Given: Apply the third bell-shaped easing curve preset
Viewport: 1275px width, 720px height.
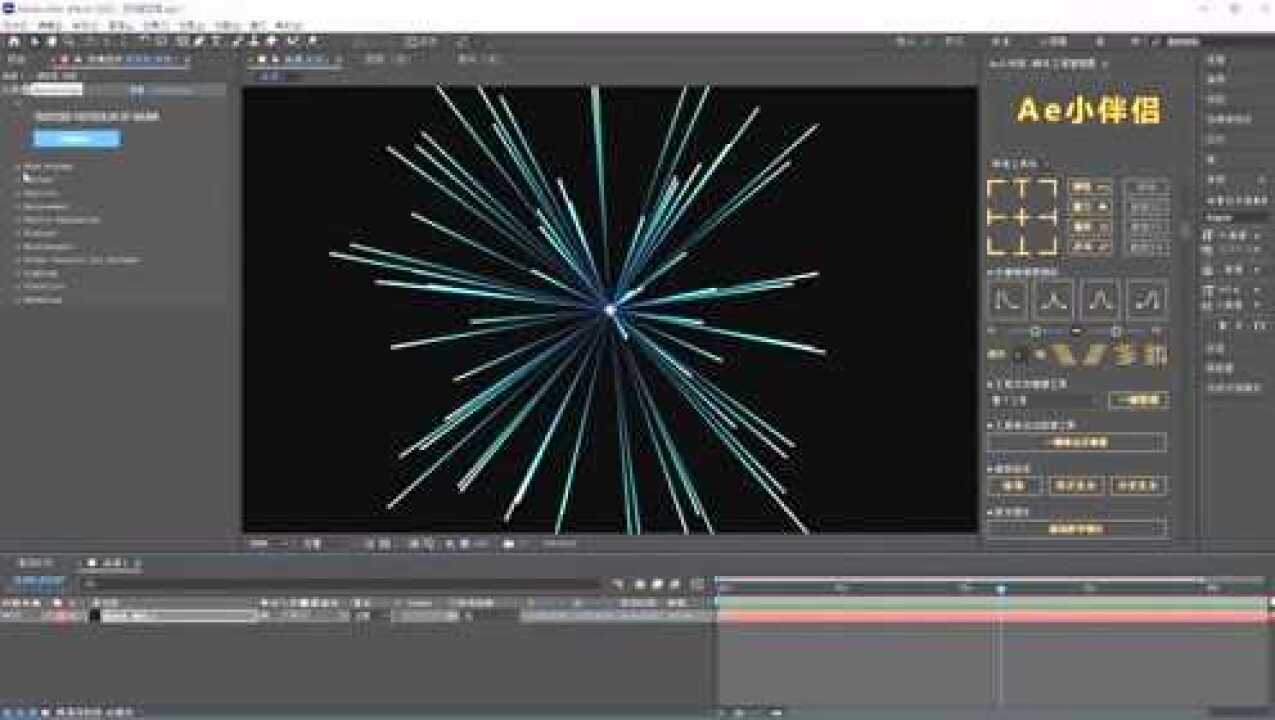Looking at the screenshot, I should tap(1100, 299).
